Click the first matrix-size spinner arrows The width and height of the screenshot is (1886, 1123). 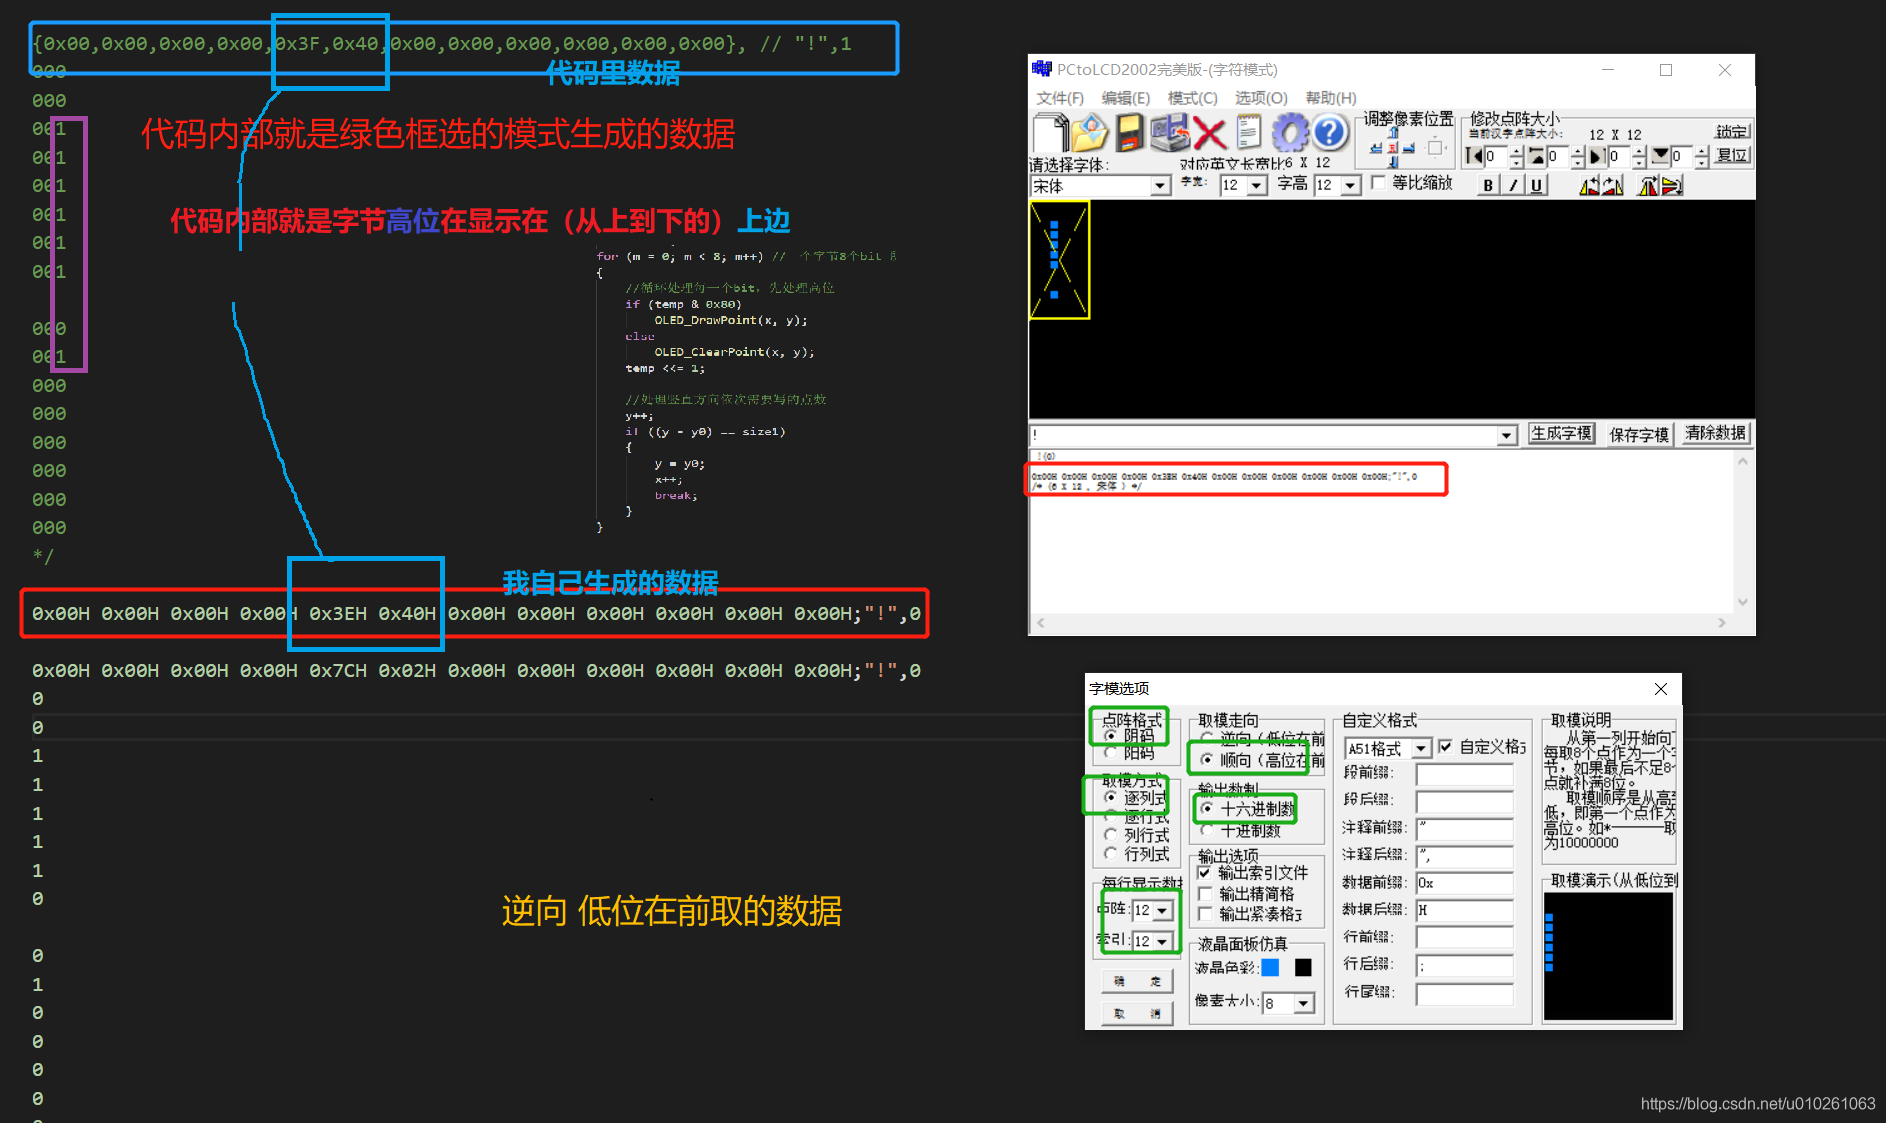[x=1516, y=156]
